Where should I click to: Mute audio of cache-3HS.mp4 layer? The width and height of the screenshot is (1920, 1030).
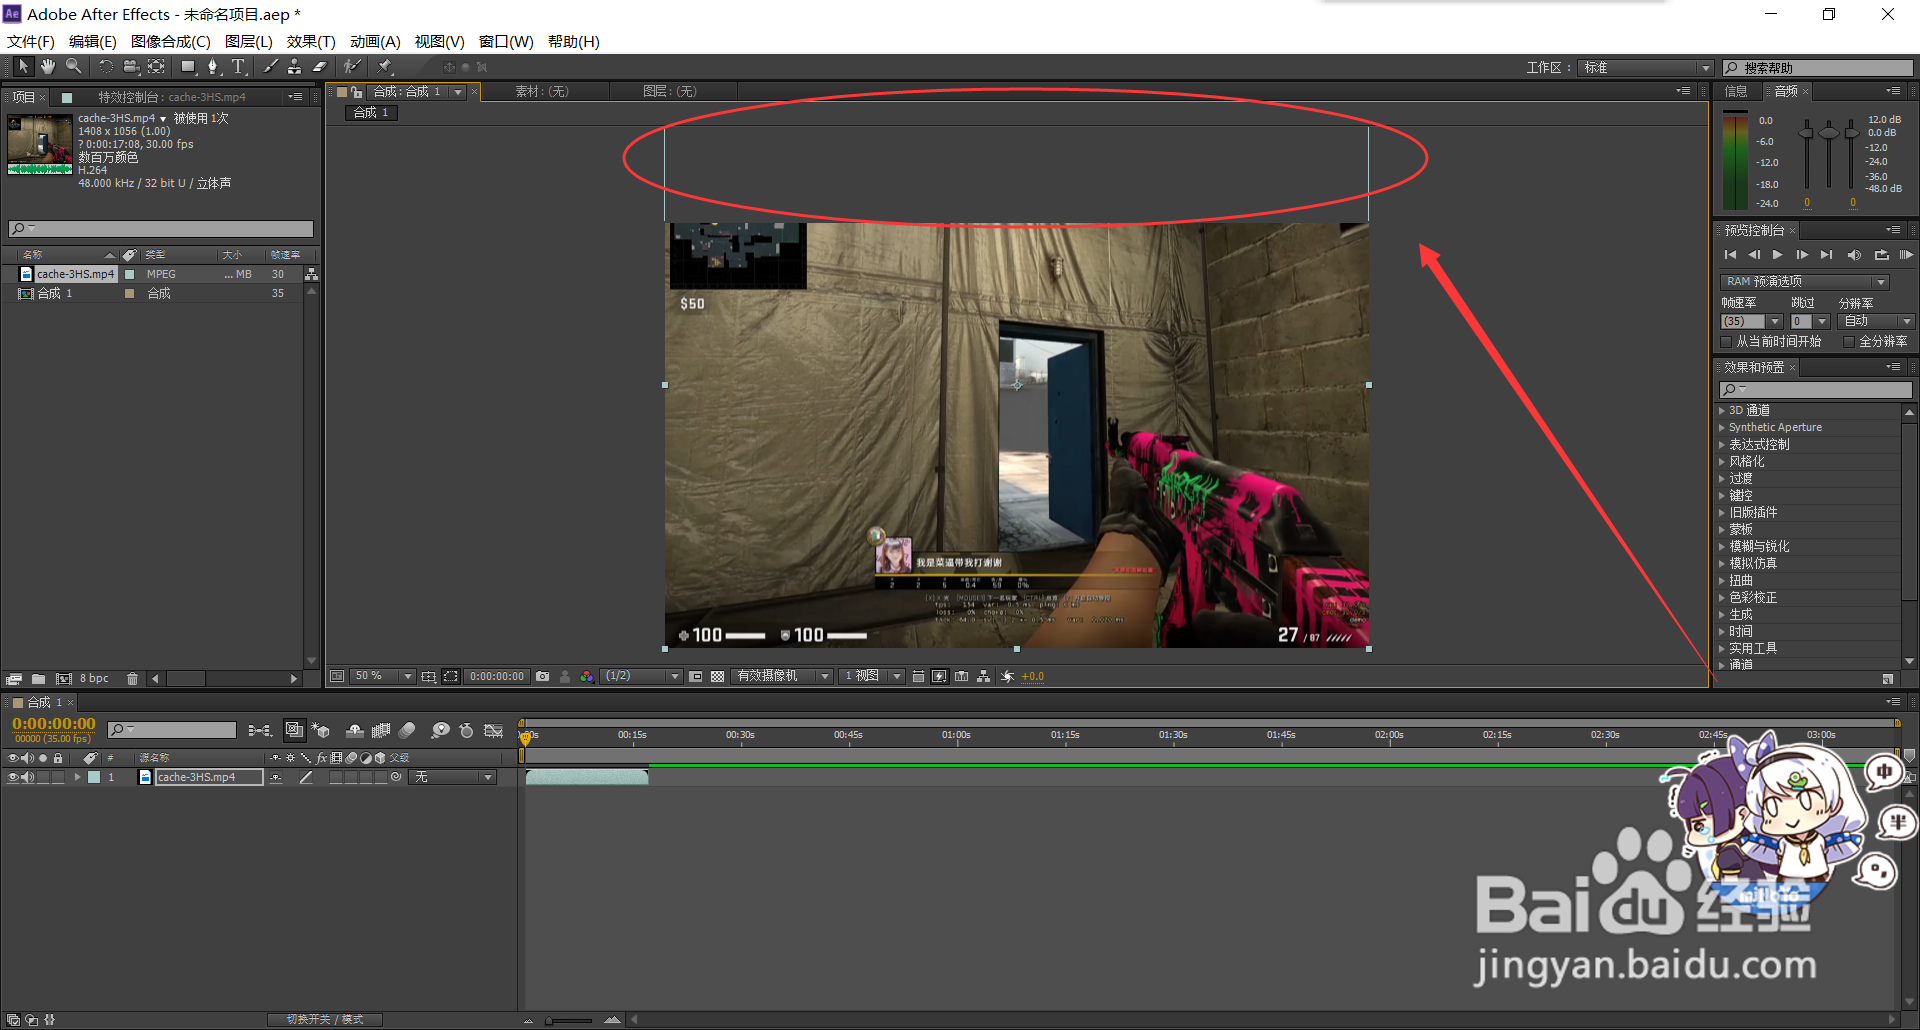(x=28, y=777)
